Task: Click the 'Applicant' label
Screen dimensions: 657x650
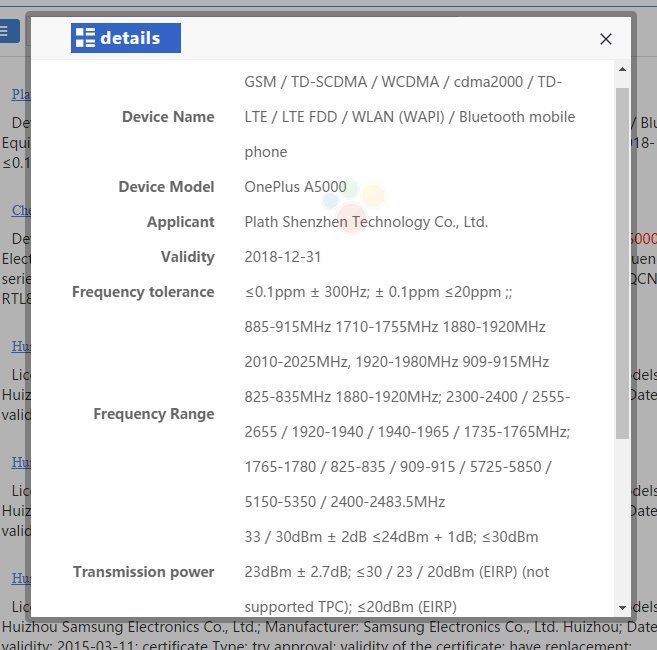Action: tap(181, 222)
